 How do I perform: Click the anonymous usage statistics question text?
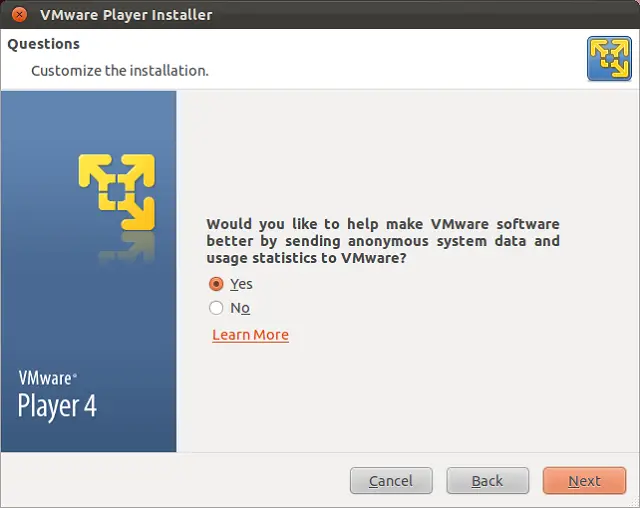click(383, 241)
